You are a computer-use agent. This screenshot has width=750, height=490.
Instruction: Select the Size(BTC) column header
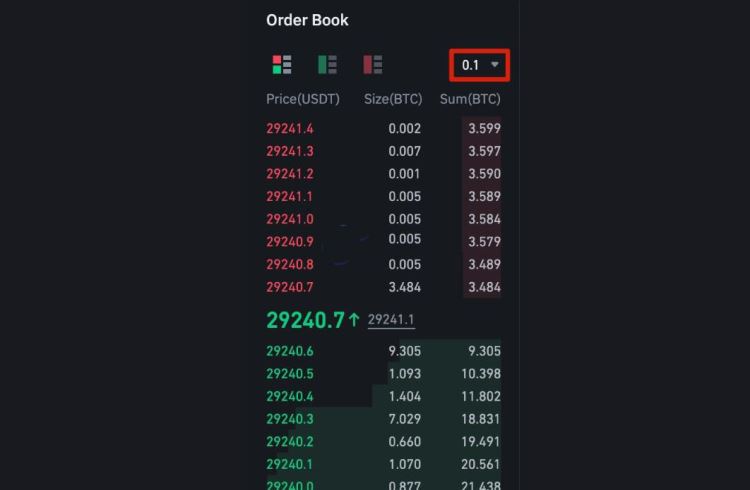[392, 99]
